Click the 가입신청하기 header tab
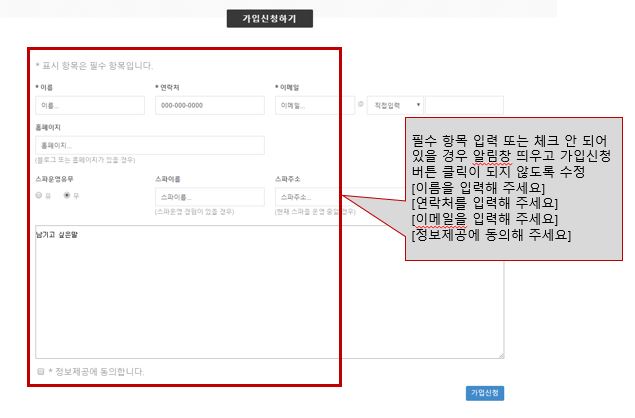The height and width of the screenshot is (418, 635). 270,19
